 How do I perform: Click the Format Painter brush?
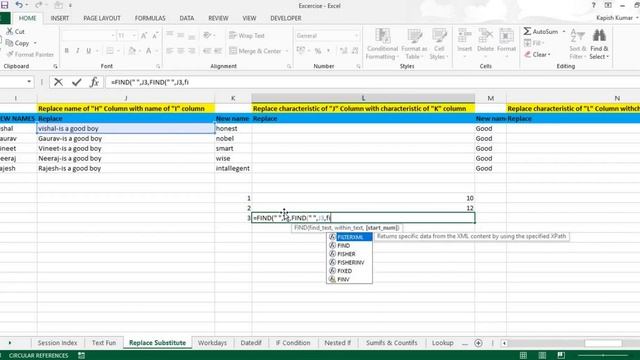coord(30,54)
